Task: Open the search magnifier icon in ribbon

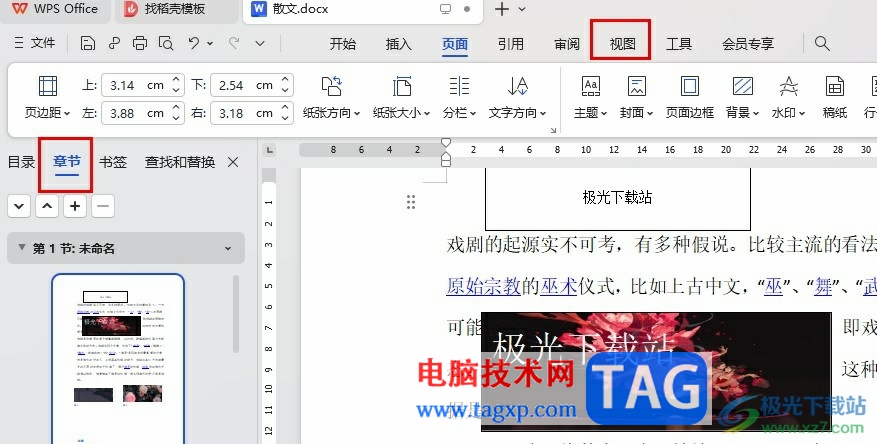Action: [x=822, y=43]
